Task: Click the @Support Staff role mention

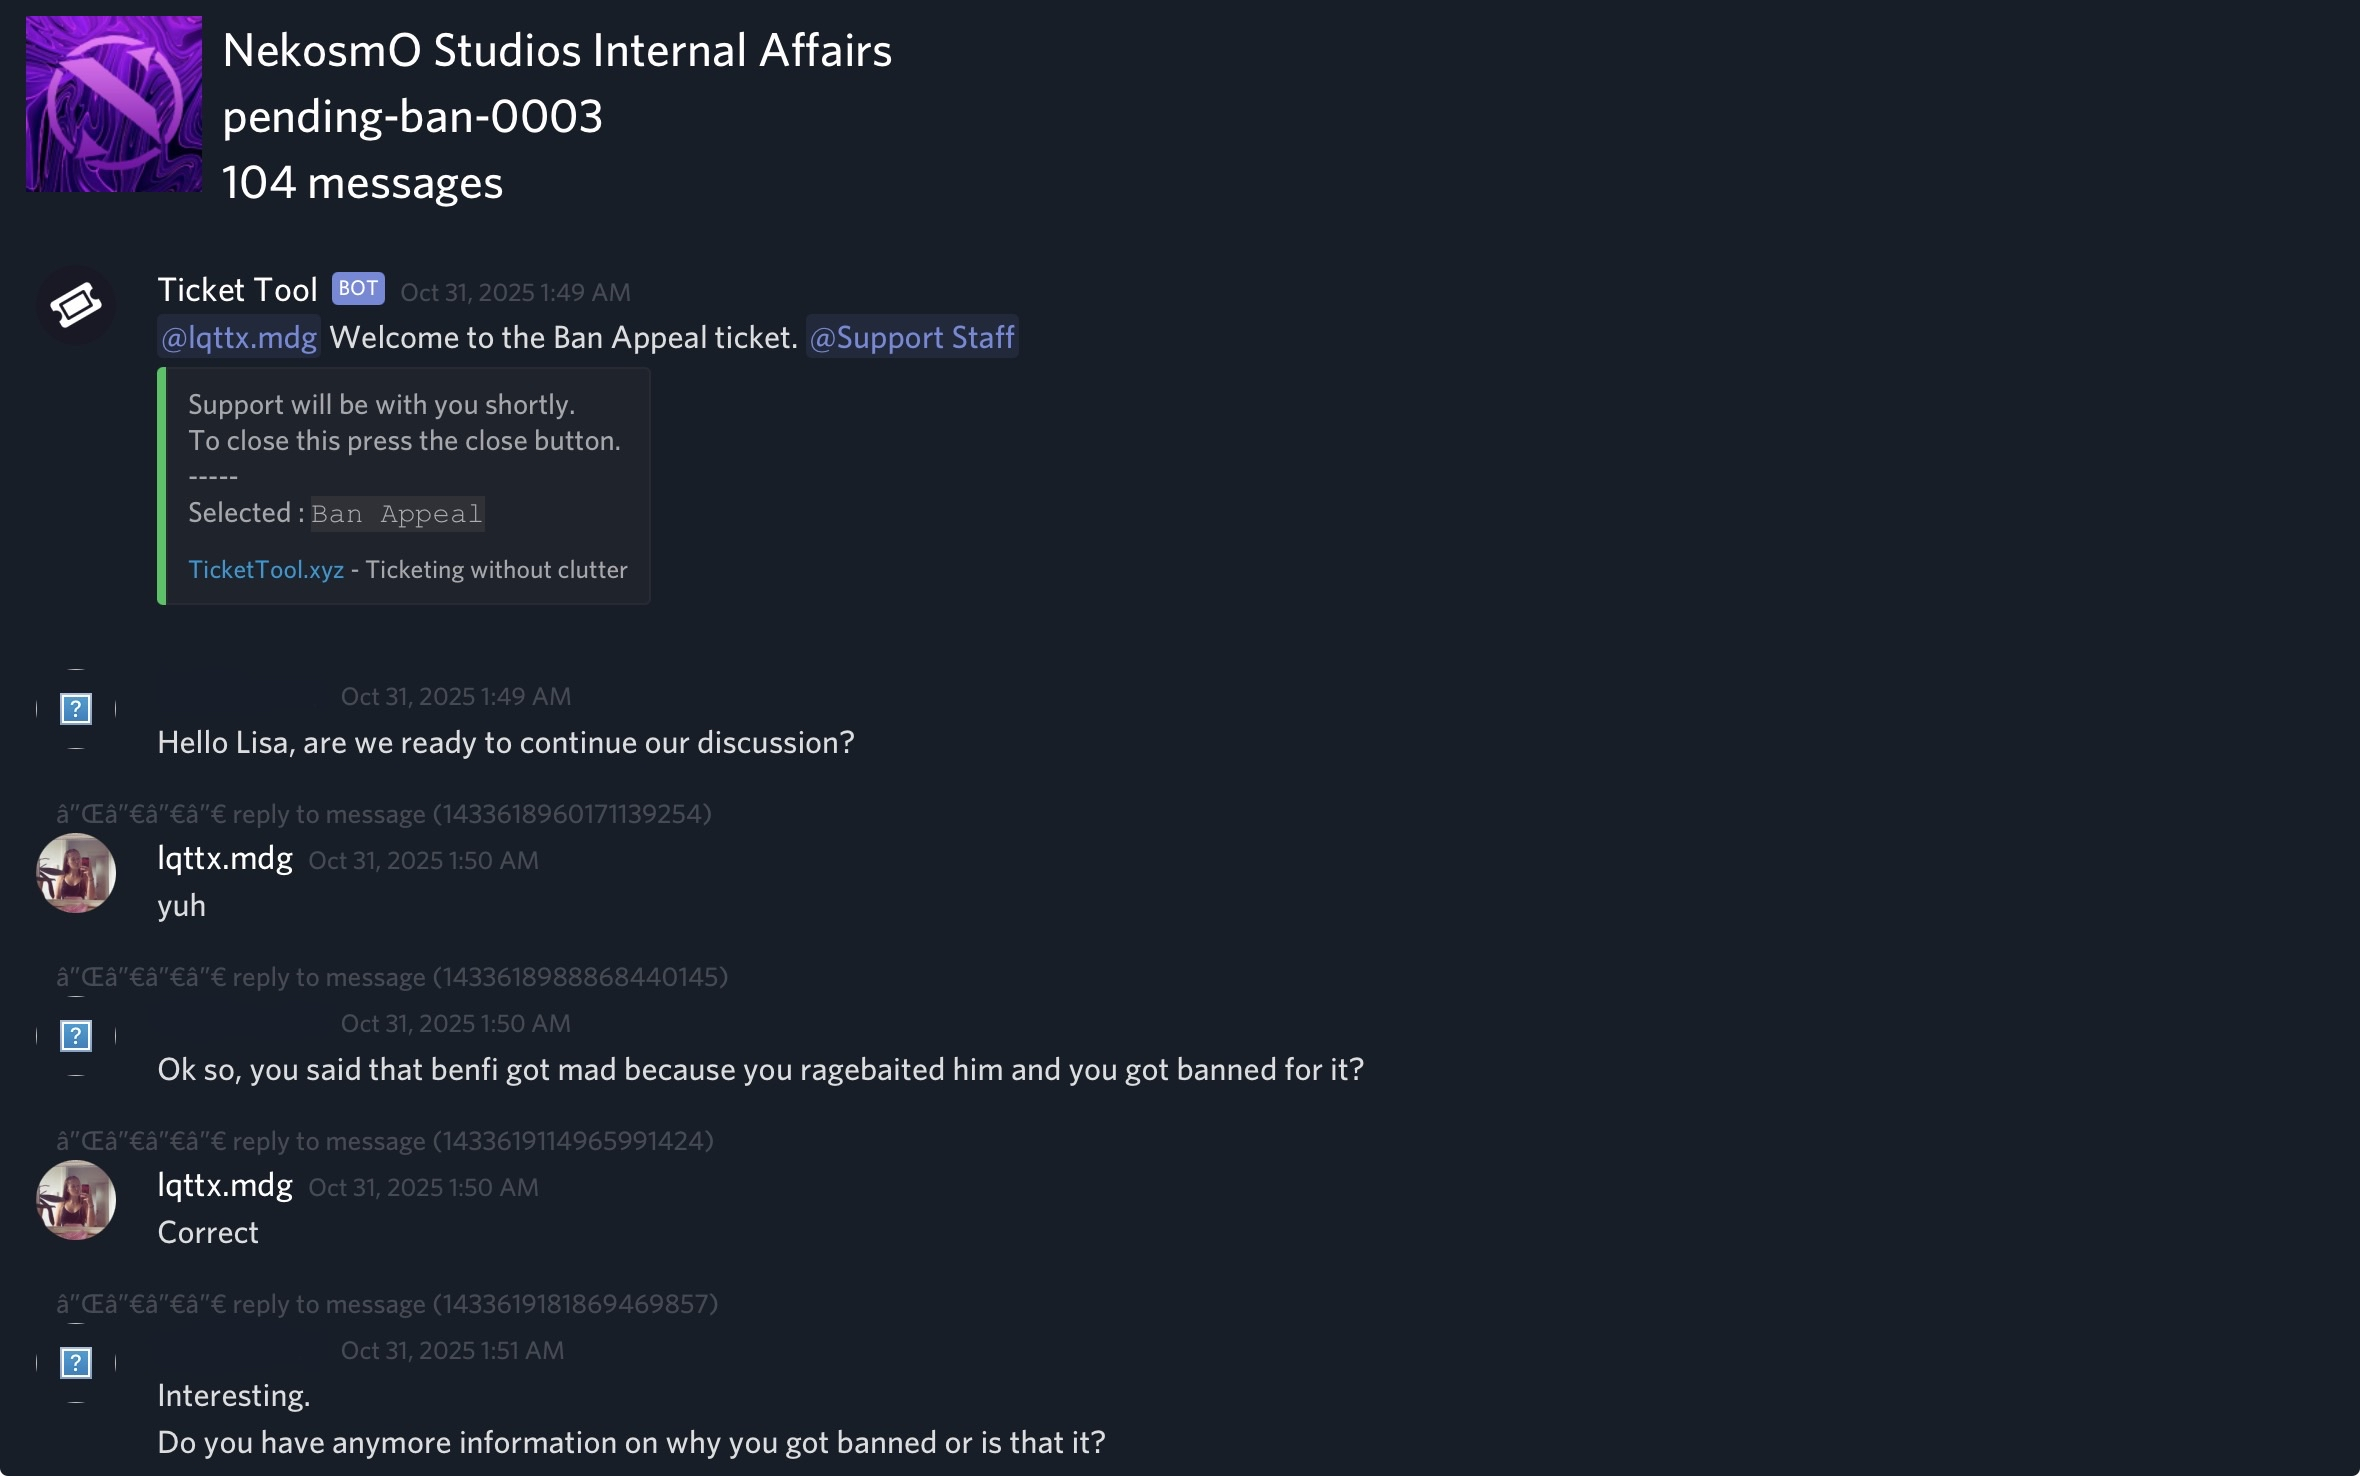Action: (912, 338)
